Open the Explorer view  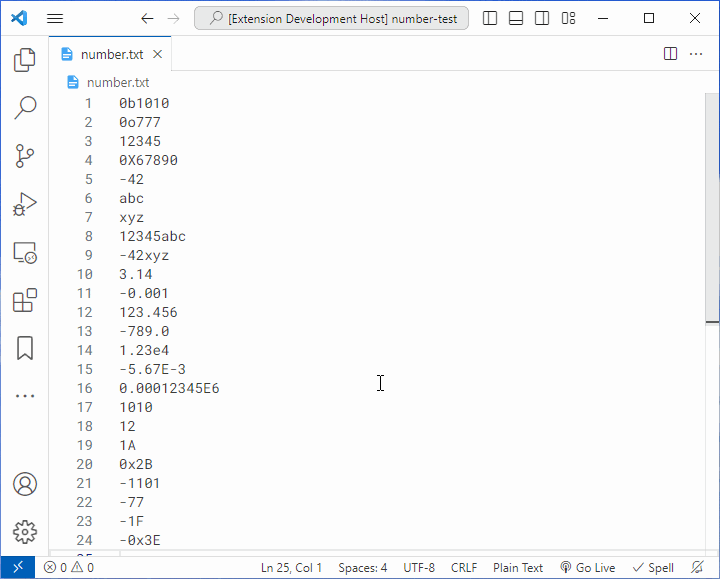coord(25,60)
